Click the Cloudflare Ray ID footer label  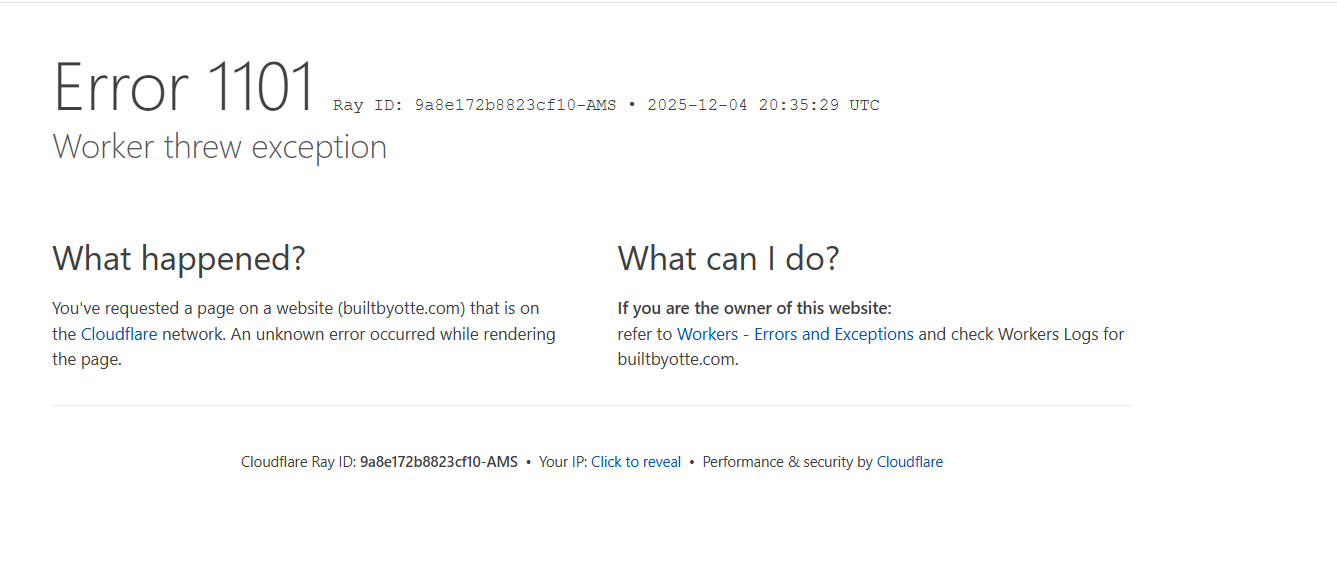(298, 462)
